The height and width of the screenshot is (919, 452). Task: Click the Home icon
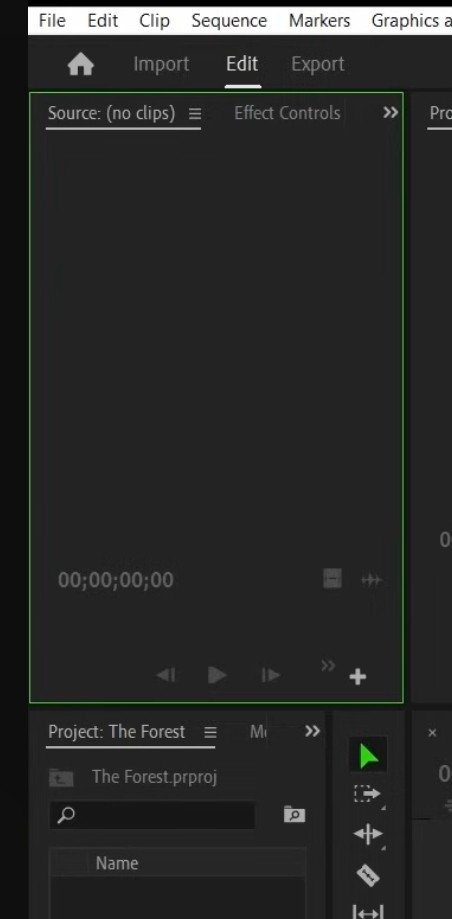point(81,64)
